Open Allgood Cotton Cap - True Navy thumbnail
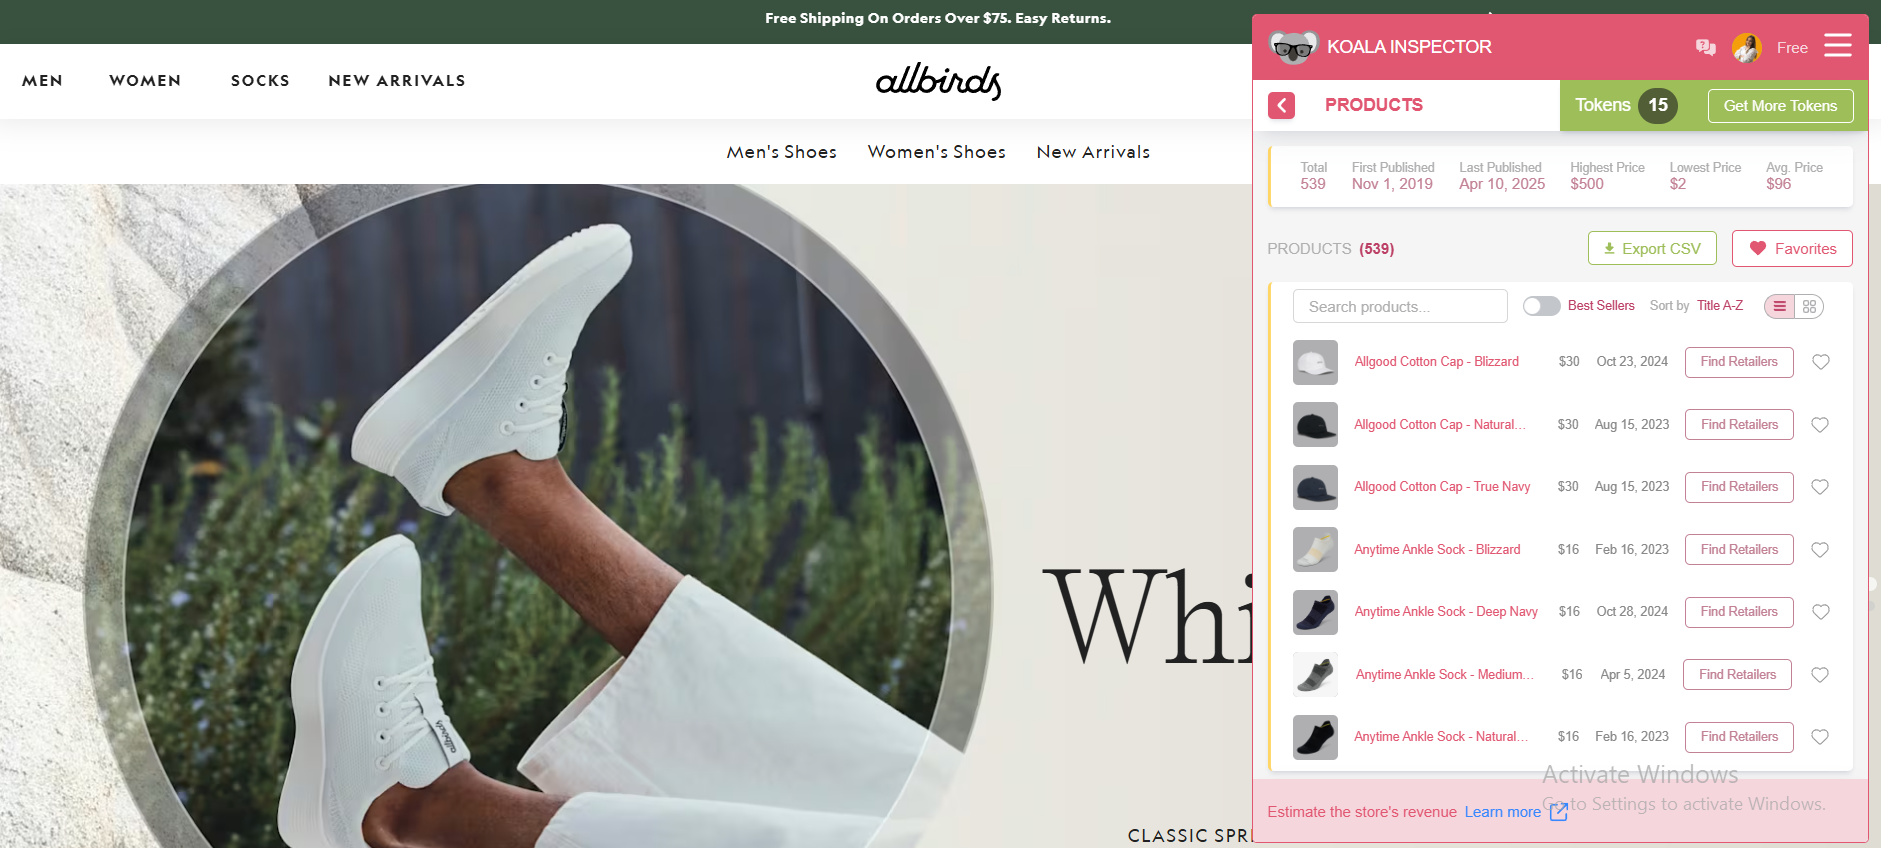 coord(1315,487)
